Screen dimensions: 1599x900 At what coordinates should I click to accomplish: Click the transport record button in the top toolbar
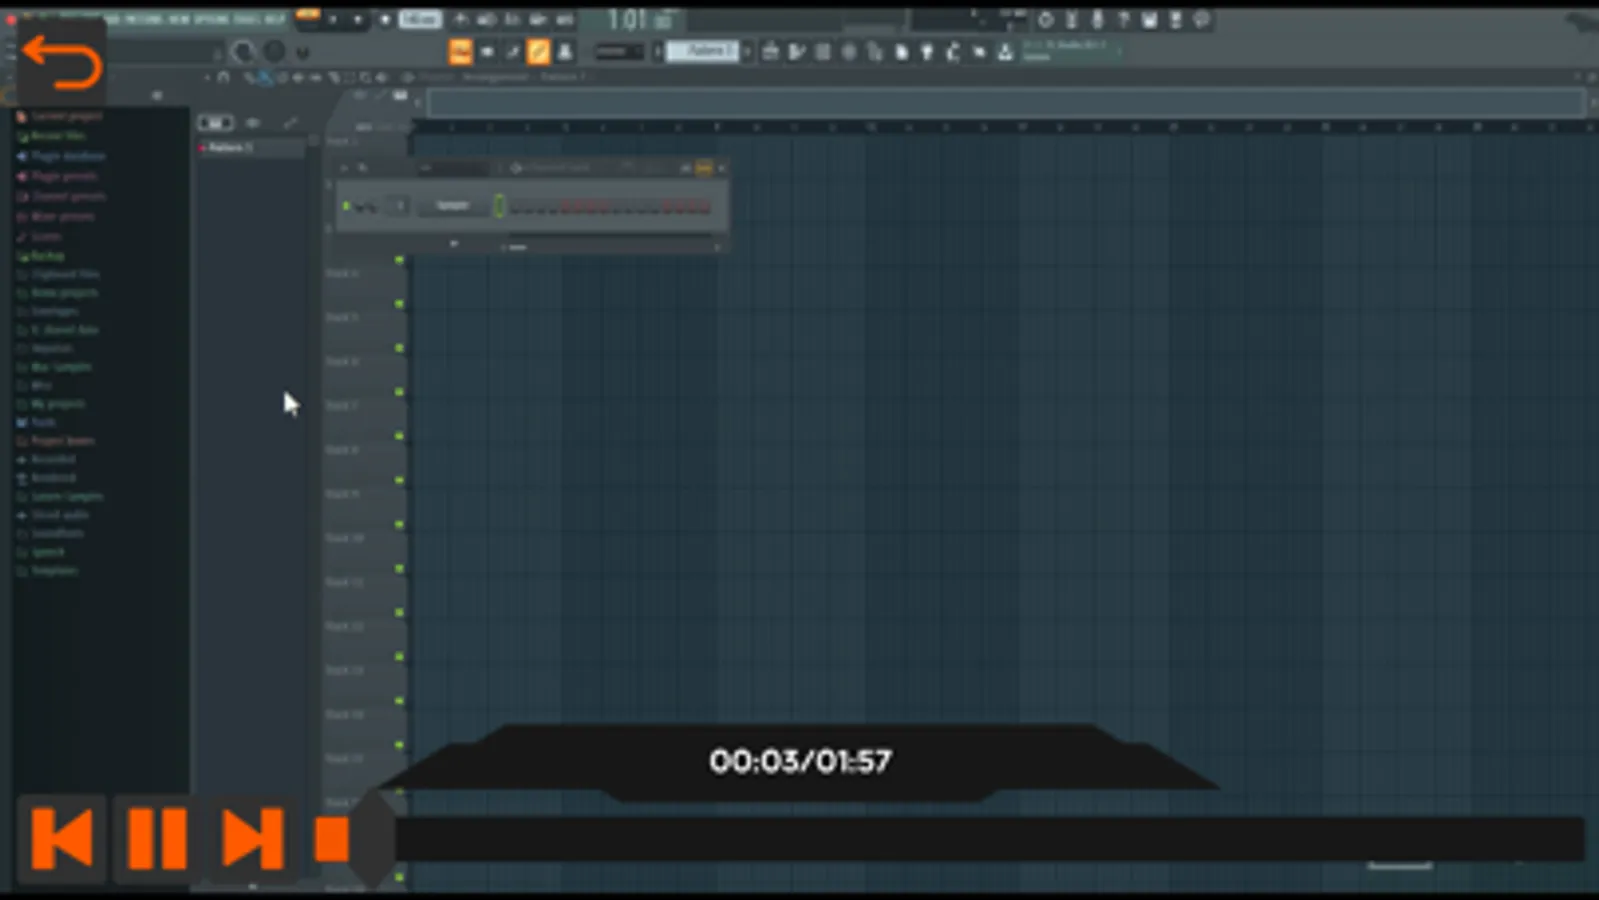384,20
